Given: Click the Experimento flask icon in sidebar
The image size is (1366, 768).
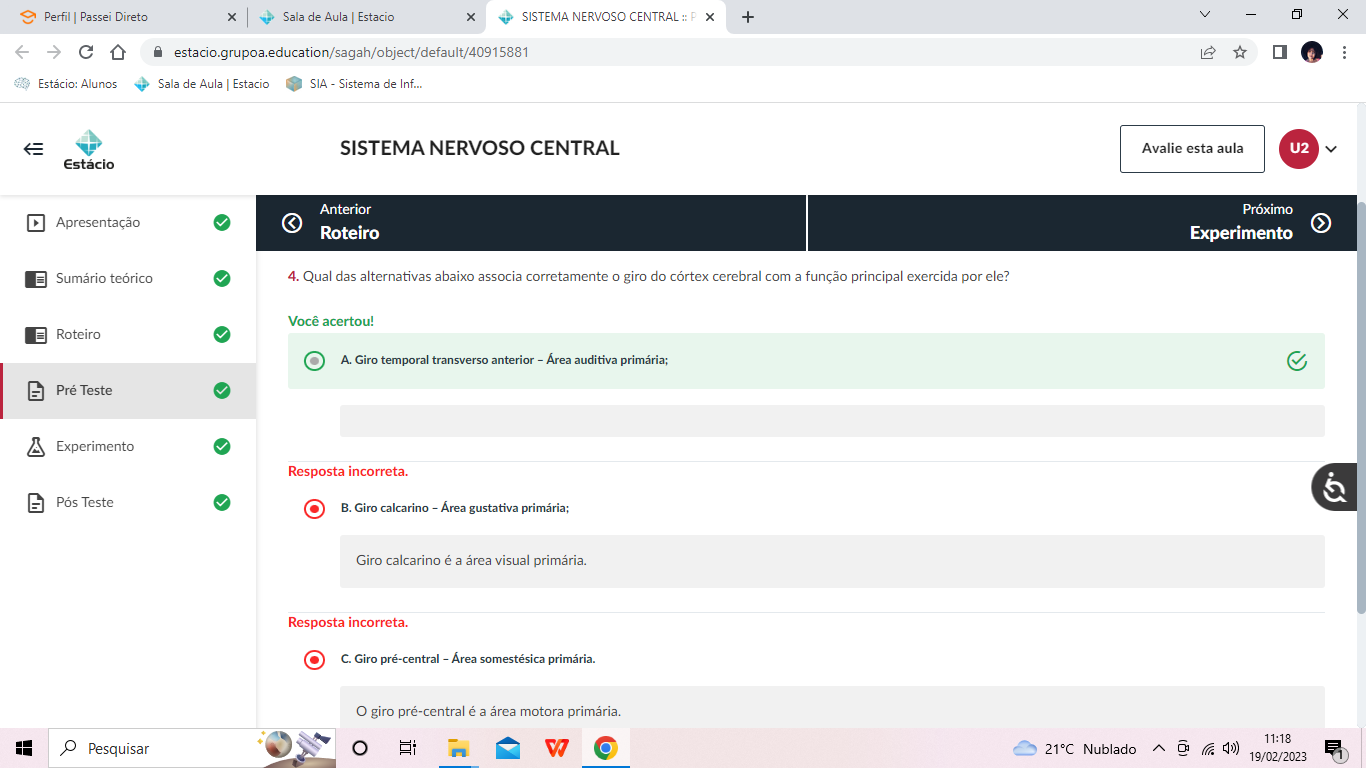Looking at the screenshot, I should 36,446.
